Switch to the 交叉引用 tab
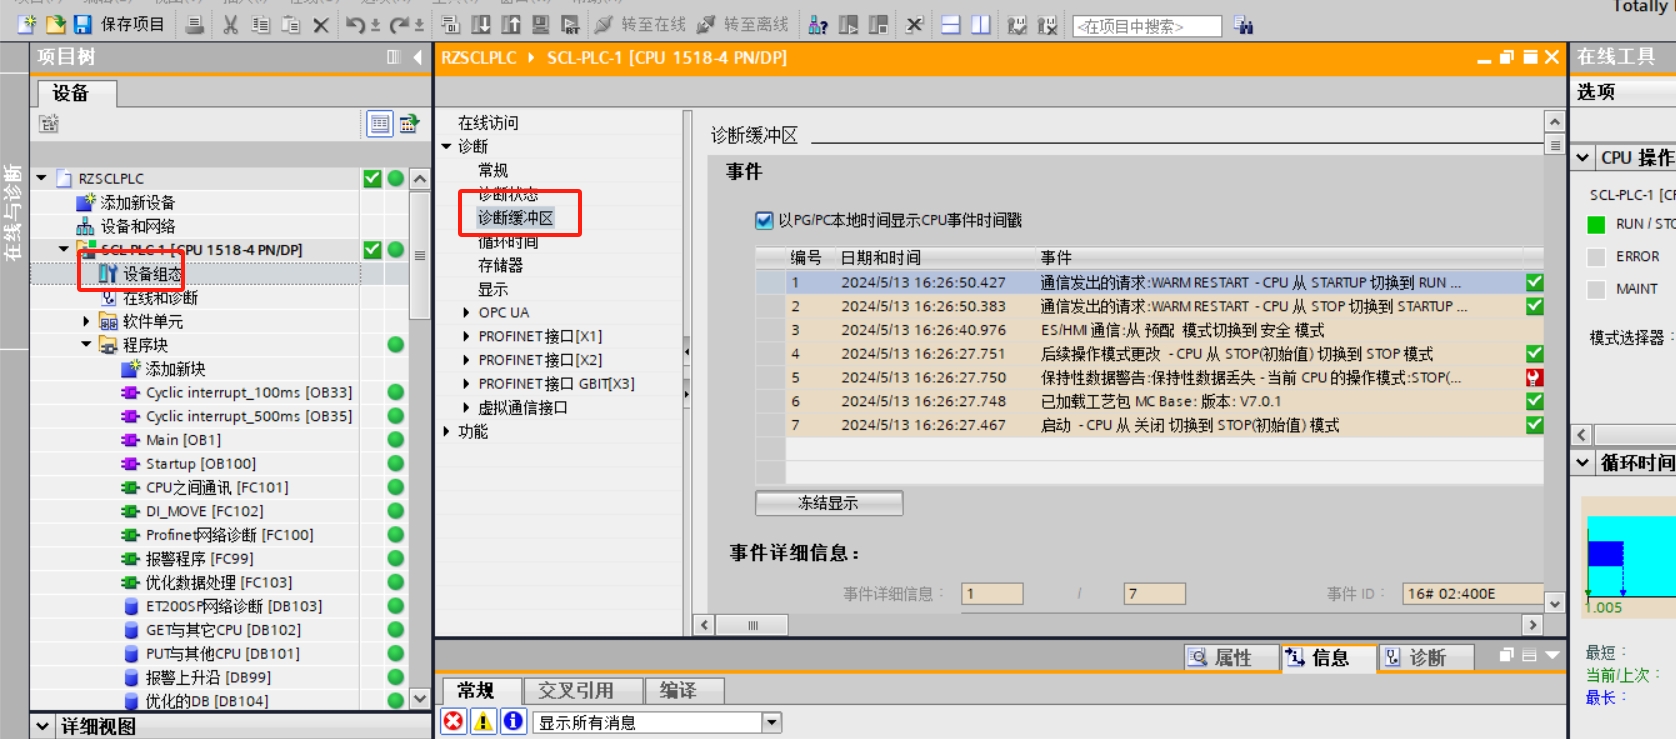This screenshot has width=1676, height=739. click(576, 690)
